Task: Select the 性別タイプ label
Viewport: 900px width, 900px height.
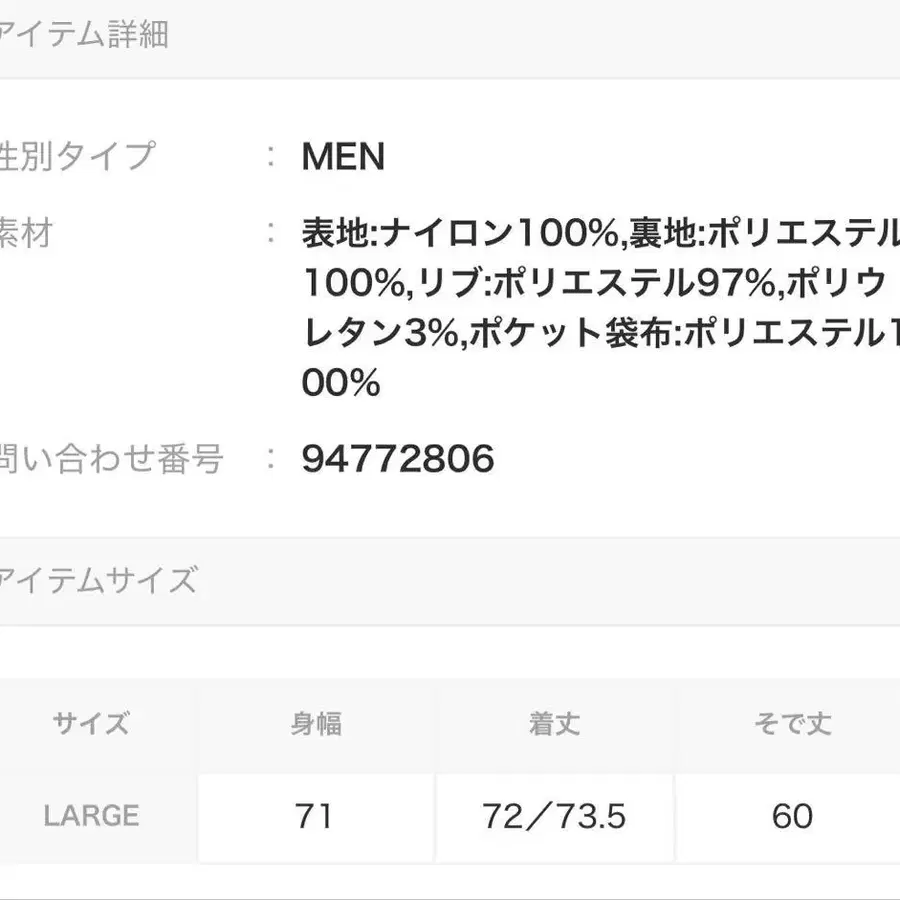Action: tap(78, 157)
